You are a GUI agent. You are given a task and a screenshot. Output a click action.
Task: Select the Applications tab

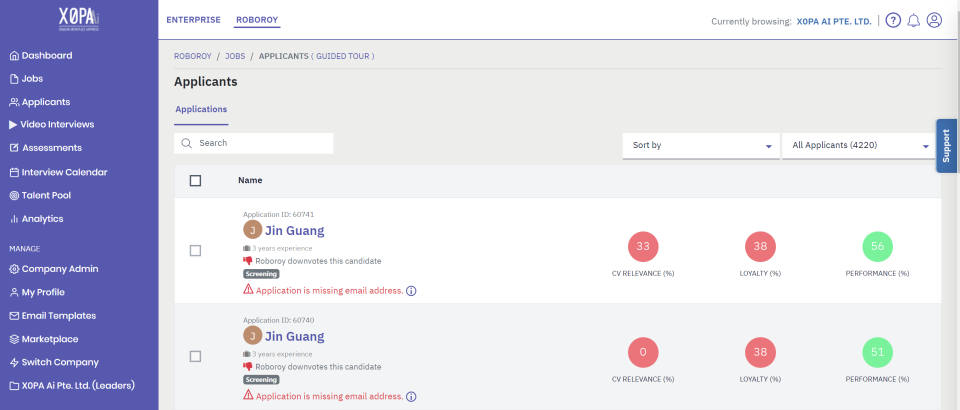point(201,110)
